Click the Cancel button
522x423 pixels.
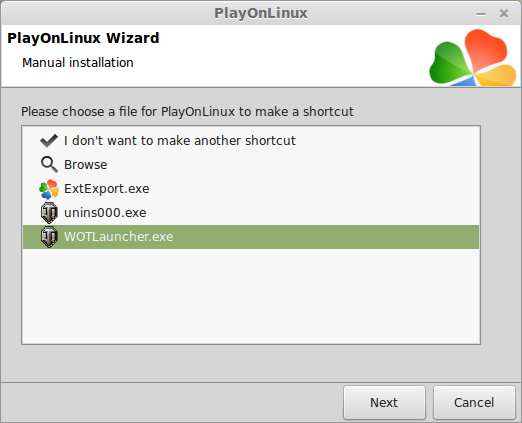(x=474, y=403)
